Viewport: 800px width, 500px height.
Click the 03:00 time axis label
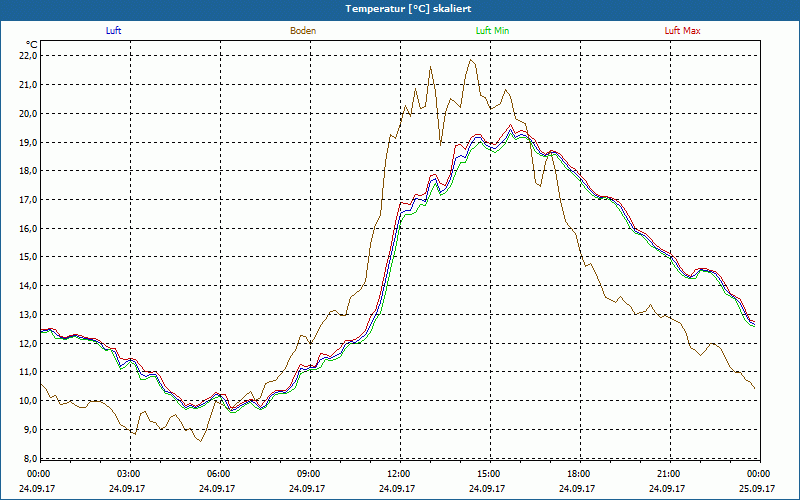[127, 474]
